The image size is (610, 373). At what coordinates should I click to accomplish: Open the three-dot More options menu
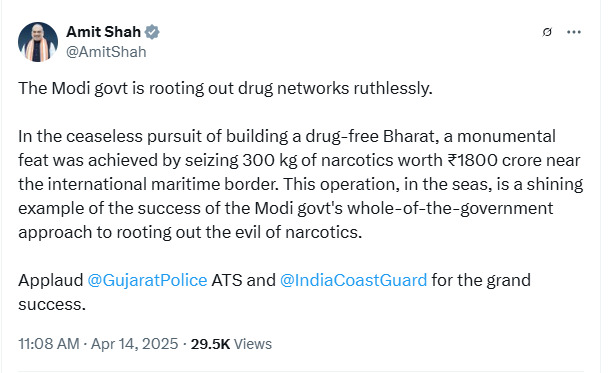[574, 32]
